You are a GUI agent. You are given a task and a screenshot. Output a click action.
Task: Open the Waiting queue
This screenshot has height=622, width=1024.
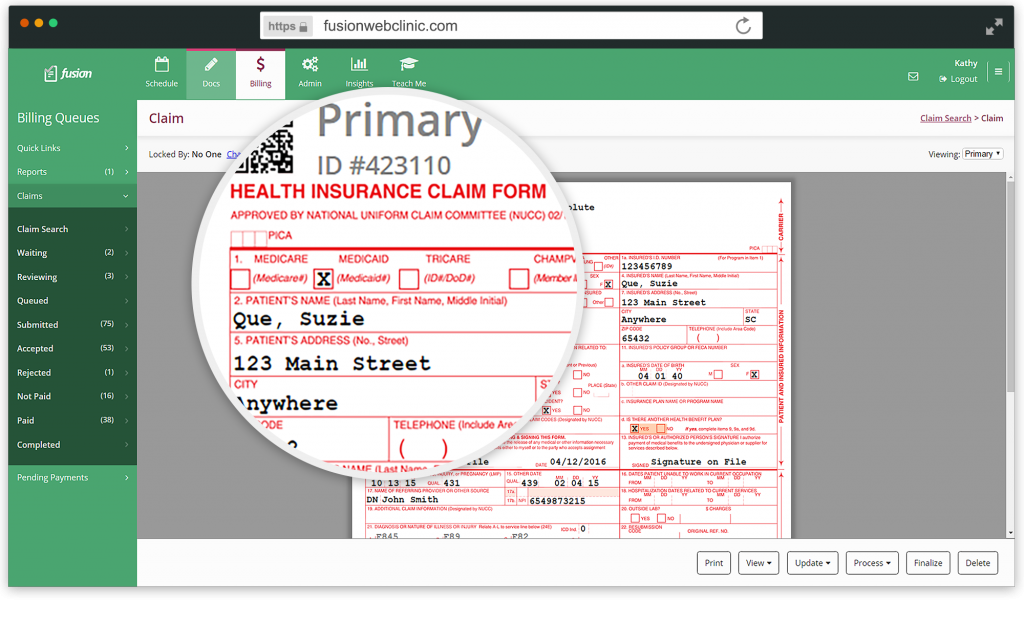[x=72, y=253]
